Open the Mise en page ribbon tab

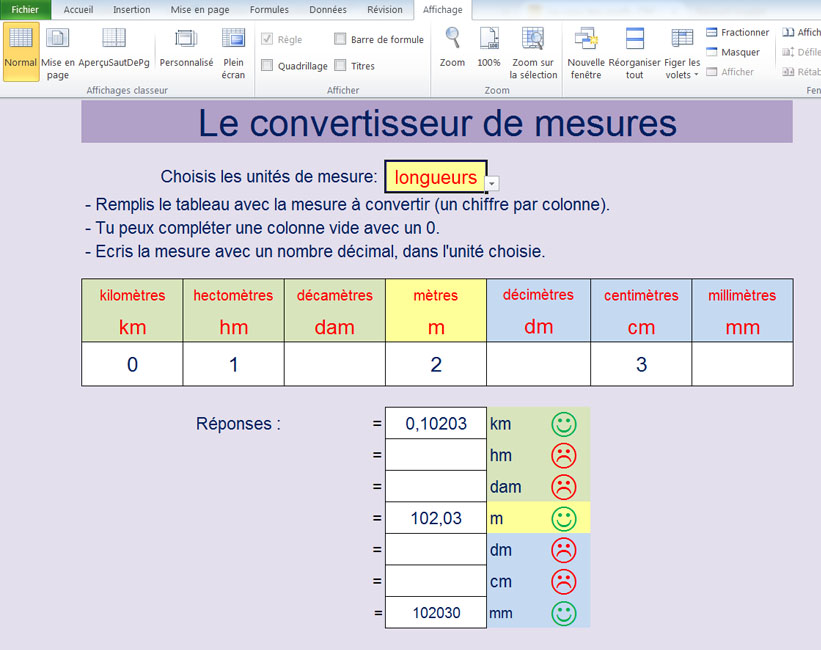coord(200,9)
